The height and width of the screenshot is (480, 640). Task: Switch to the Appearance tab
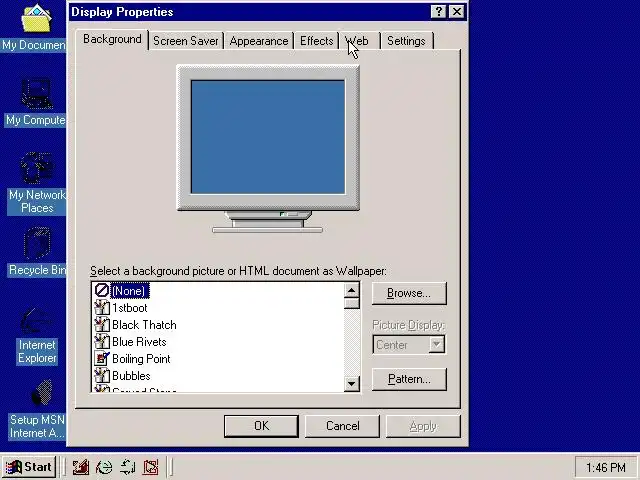coord(259,41)
